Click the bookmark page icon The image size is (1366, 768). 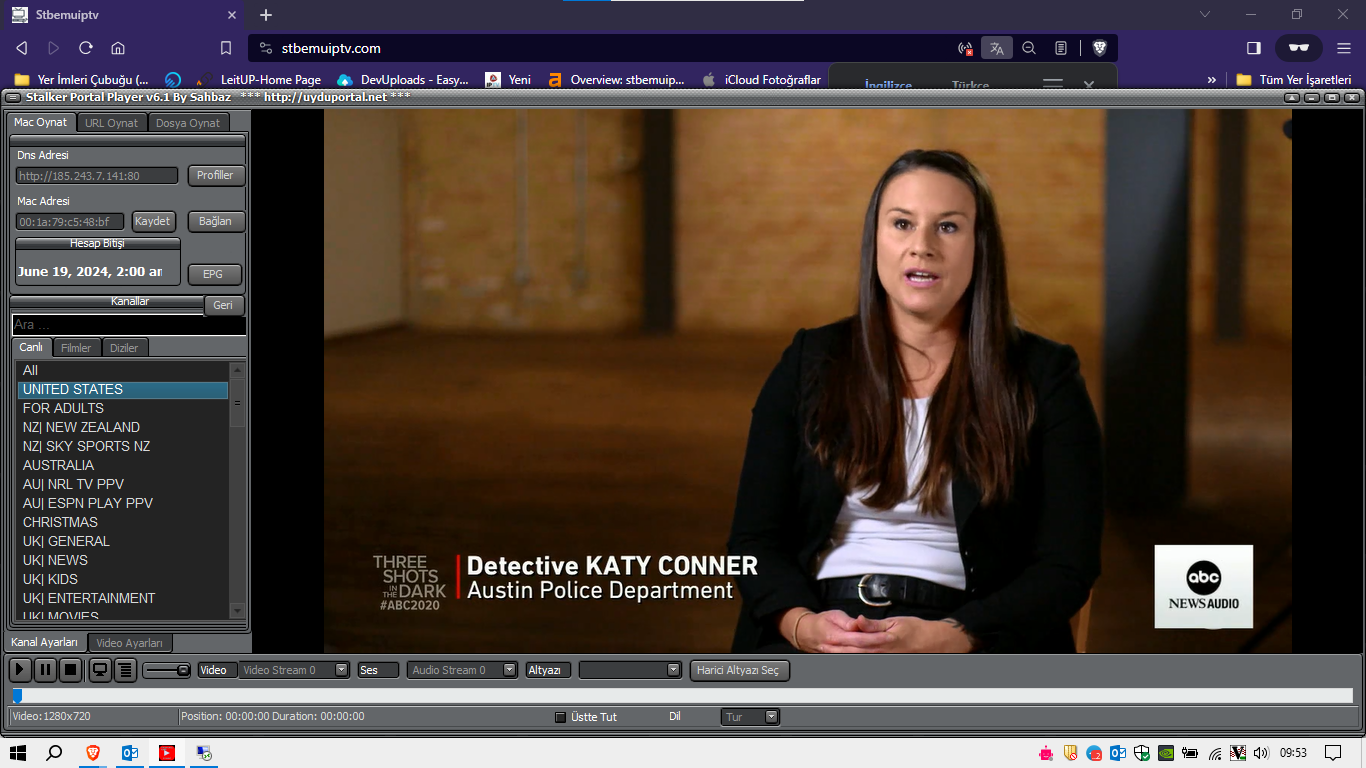coord(226,48)
